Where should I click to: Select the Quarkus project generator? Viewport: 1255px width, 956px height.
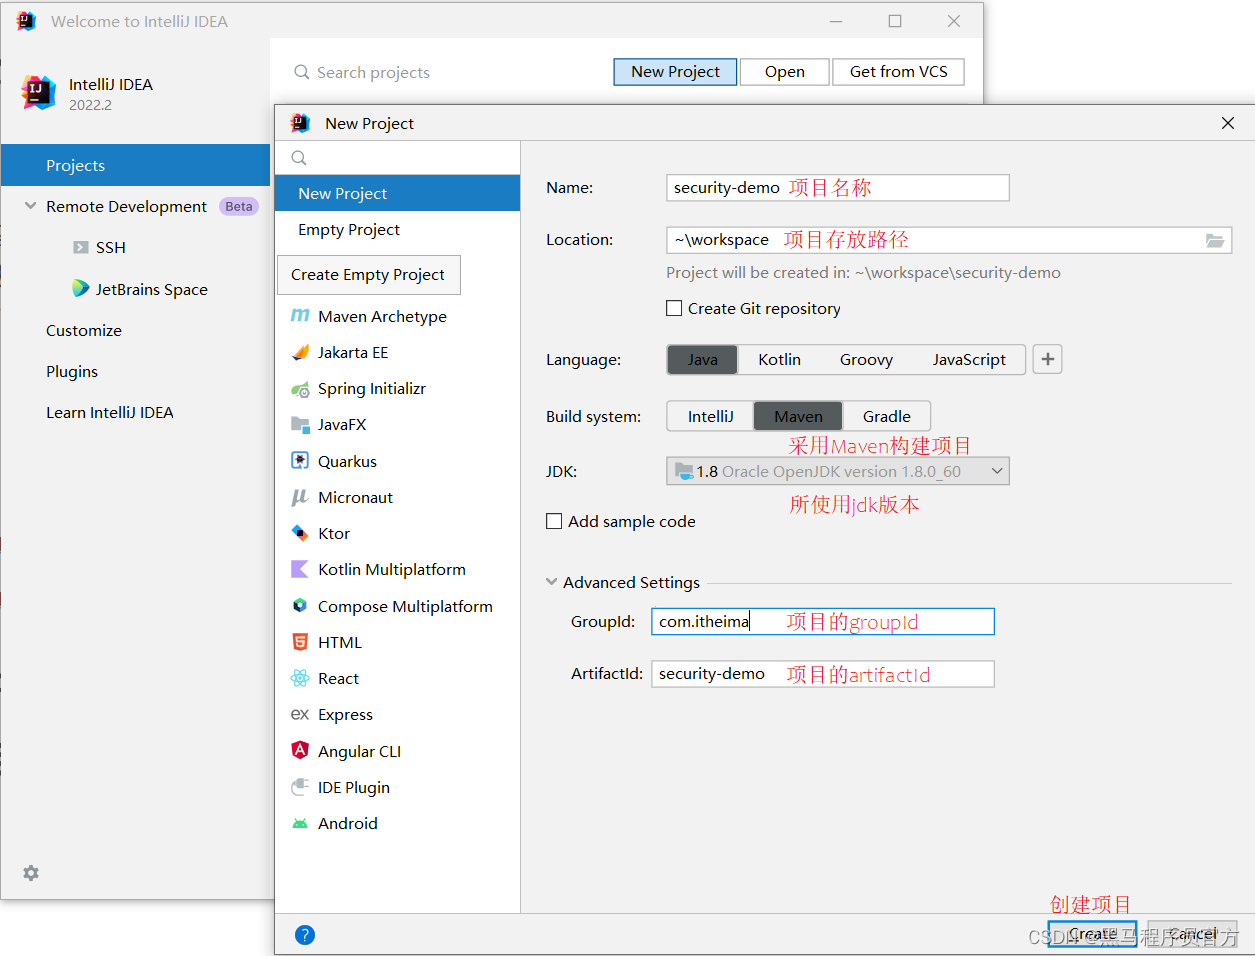point(344,460)
